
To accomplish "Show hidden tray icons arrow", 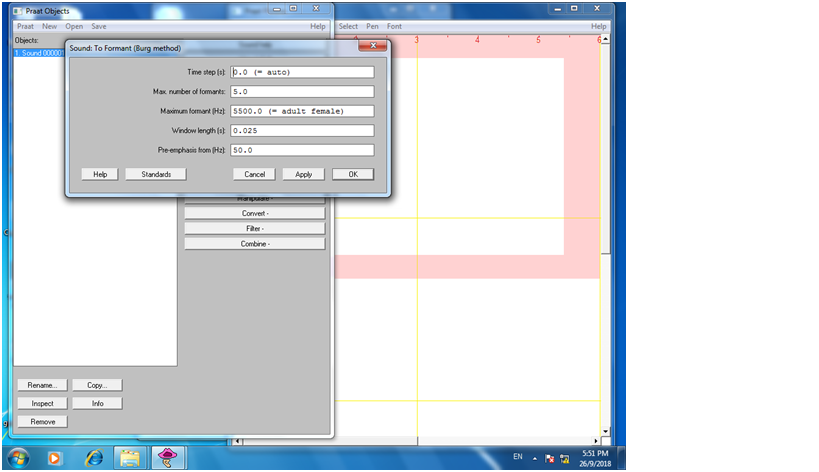I will (x=534, y=458).
